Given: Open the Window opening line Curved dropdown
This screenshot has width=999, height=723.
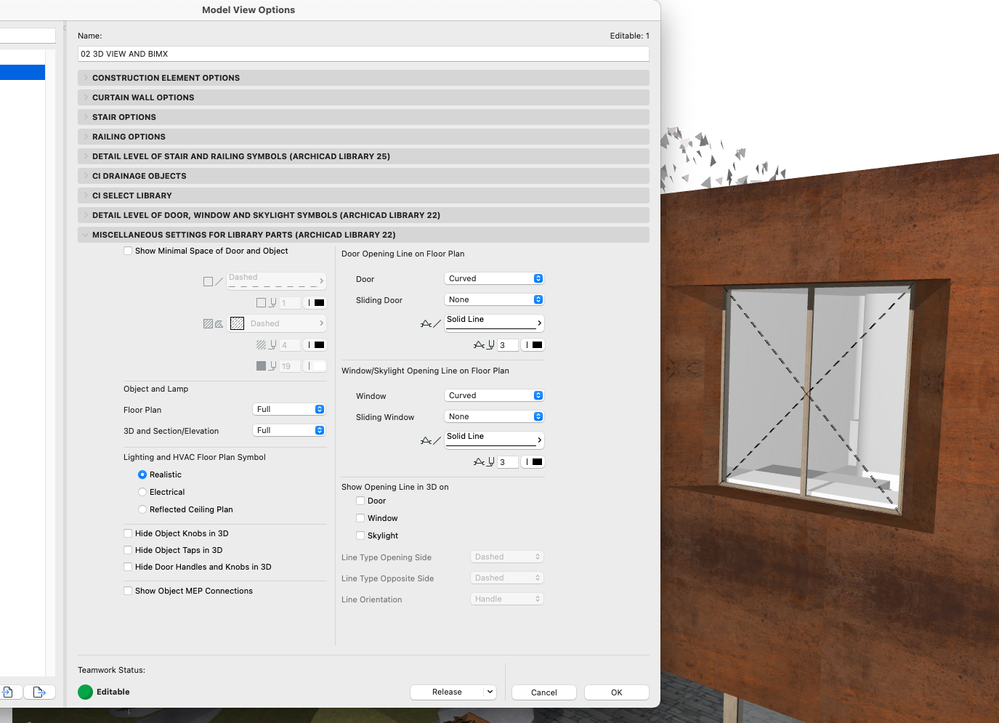Looking at the screenshot, I should 494,396.
